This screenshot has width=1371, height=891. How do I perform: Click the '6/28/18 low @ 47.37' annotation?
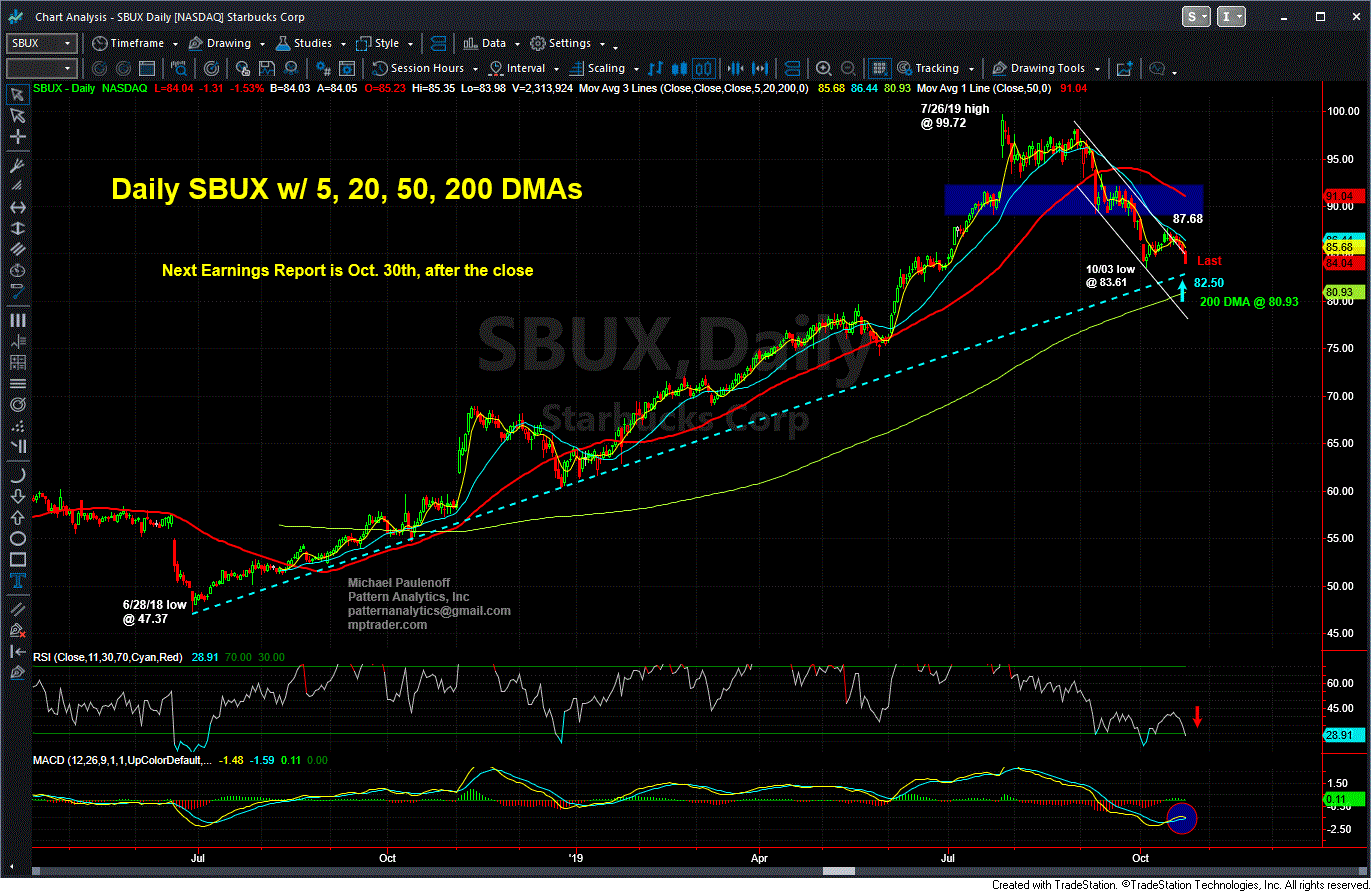tap(156, 612)
